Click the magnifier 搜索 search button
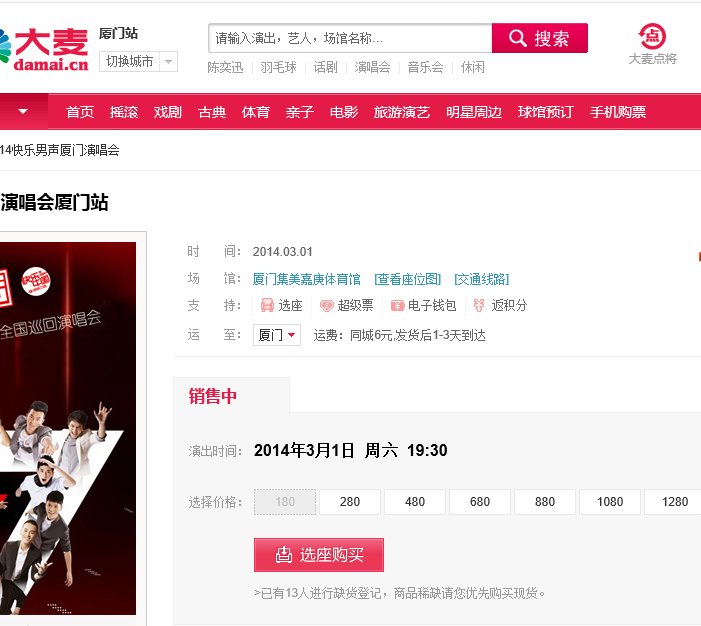701x626 pixels. 540,38
